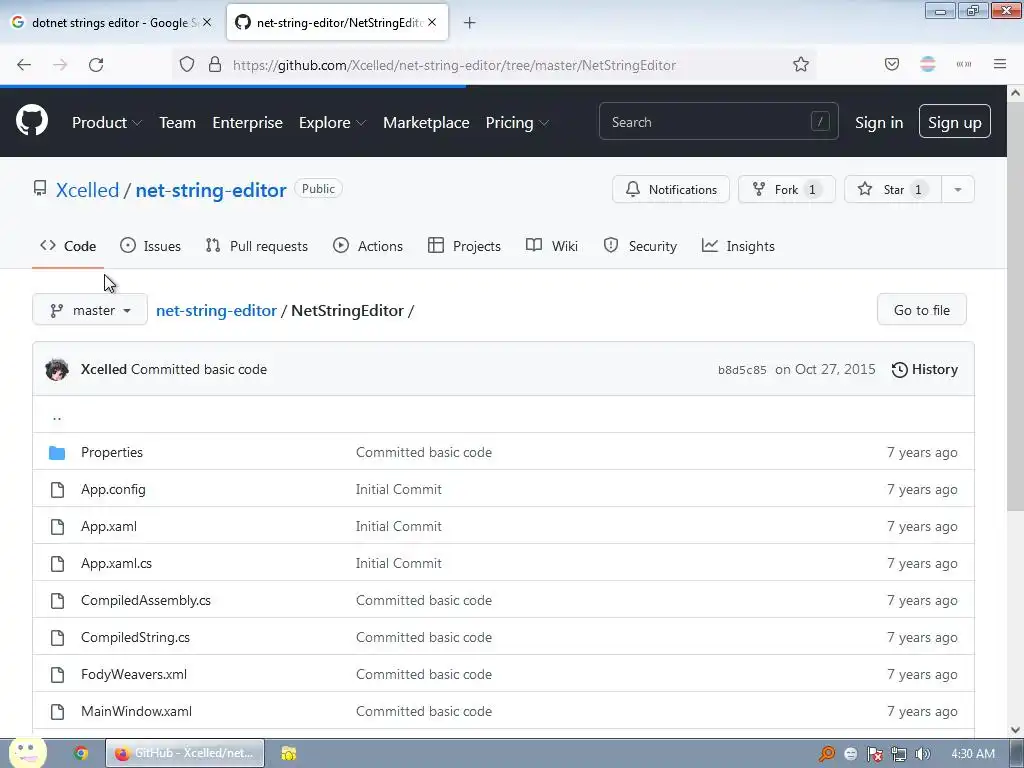The image size is (1024, 768).
Task: Click the Start button on taskbar
Action: click(x=27, y=752)
